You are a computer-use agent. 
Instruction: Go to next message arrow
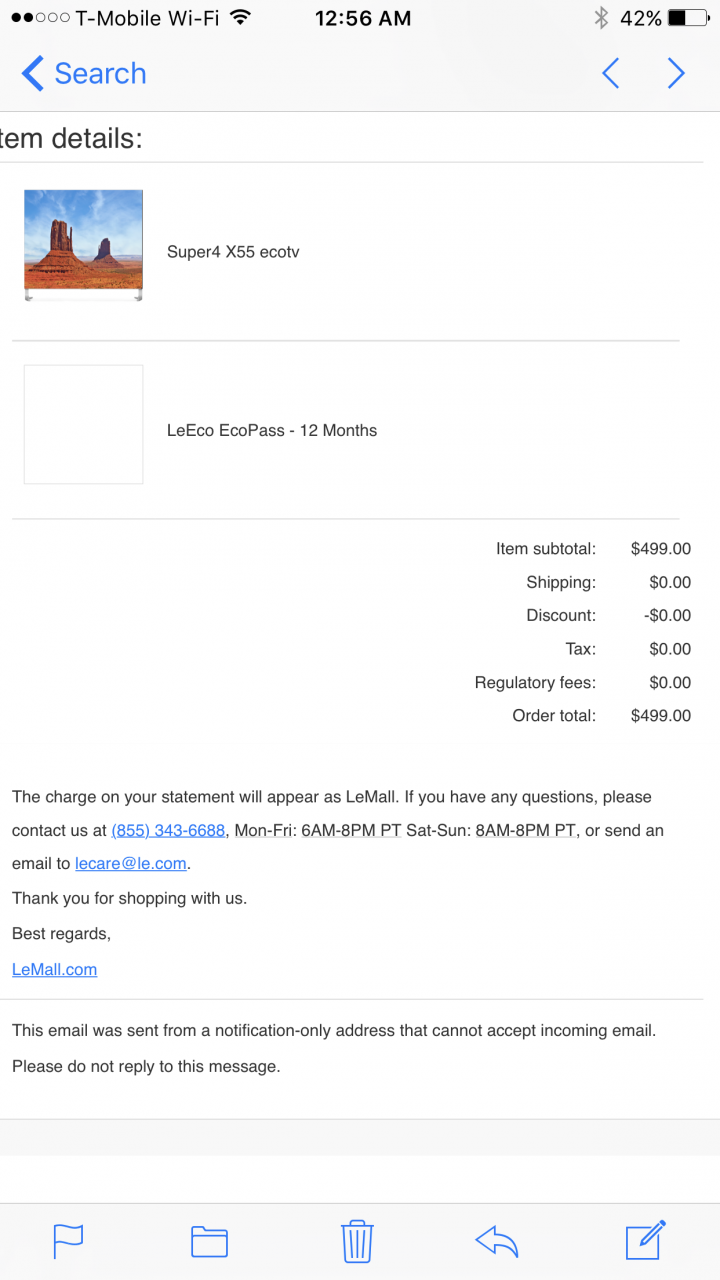click(x=676, y=73)
